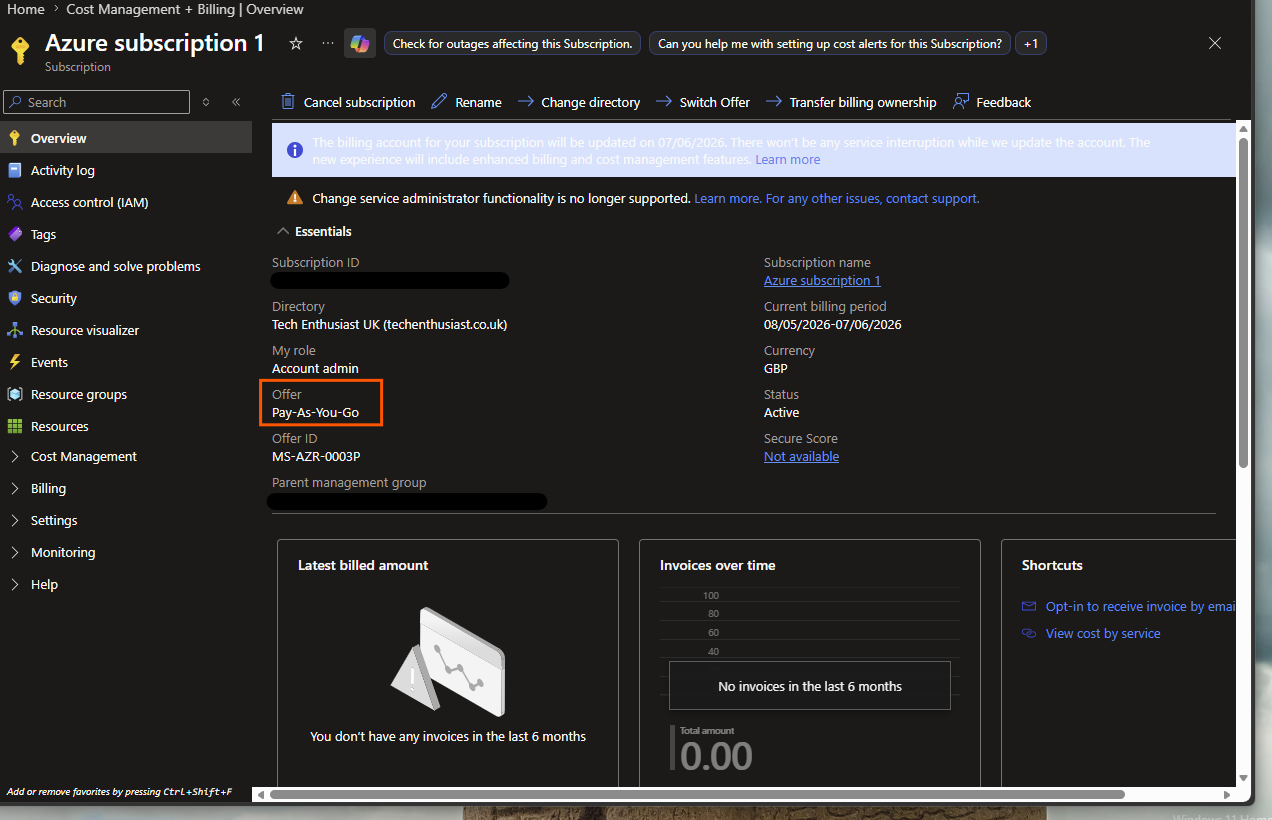Click the Pay-As-You-Go offer value
This screenshot has height=820, width=1272.
[x=315, y=413]
